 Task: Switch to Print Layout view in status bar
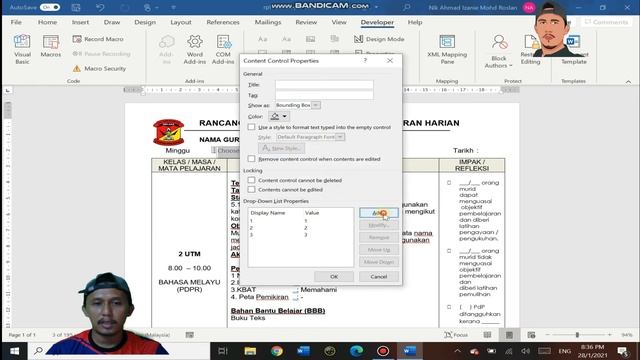point(509,335)
